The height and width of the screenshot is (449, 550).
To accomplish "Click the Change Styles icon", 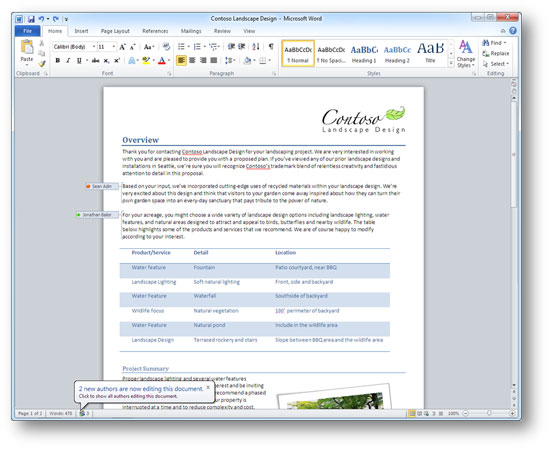I will [x=466, y=54].
